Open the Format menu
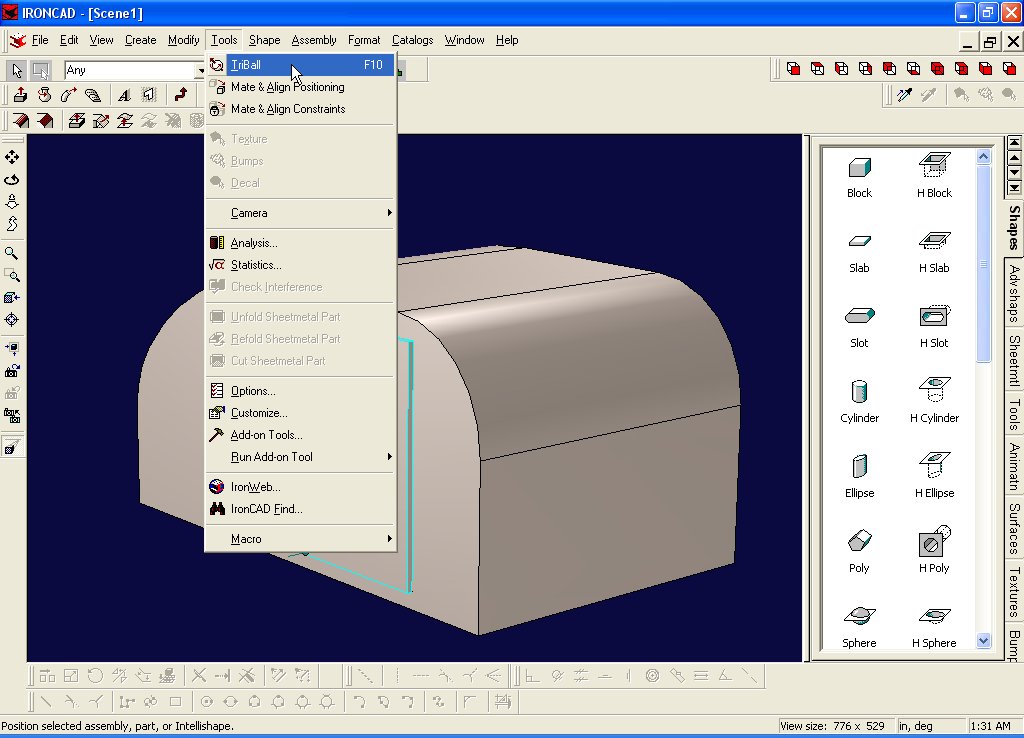The width and height of the screenshot is (1024, 738). tap(364, 40)
